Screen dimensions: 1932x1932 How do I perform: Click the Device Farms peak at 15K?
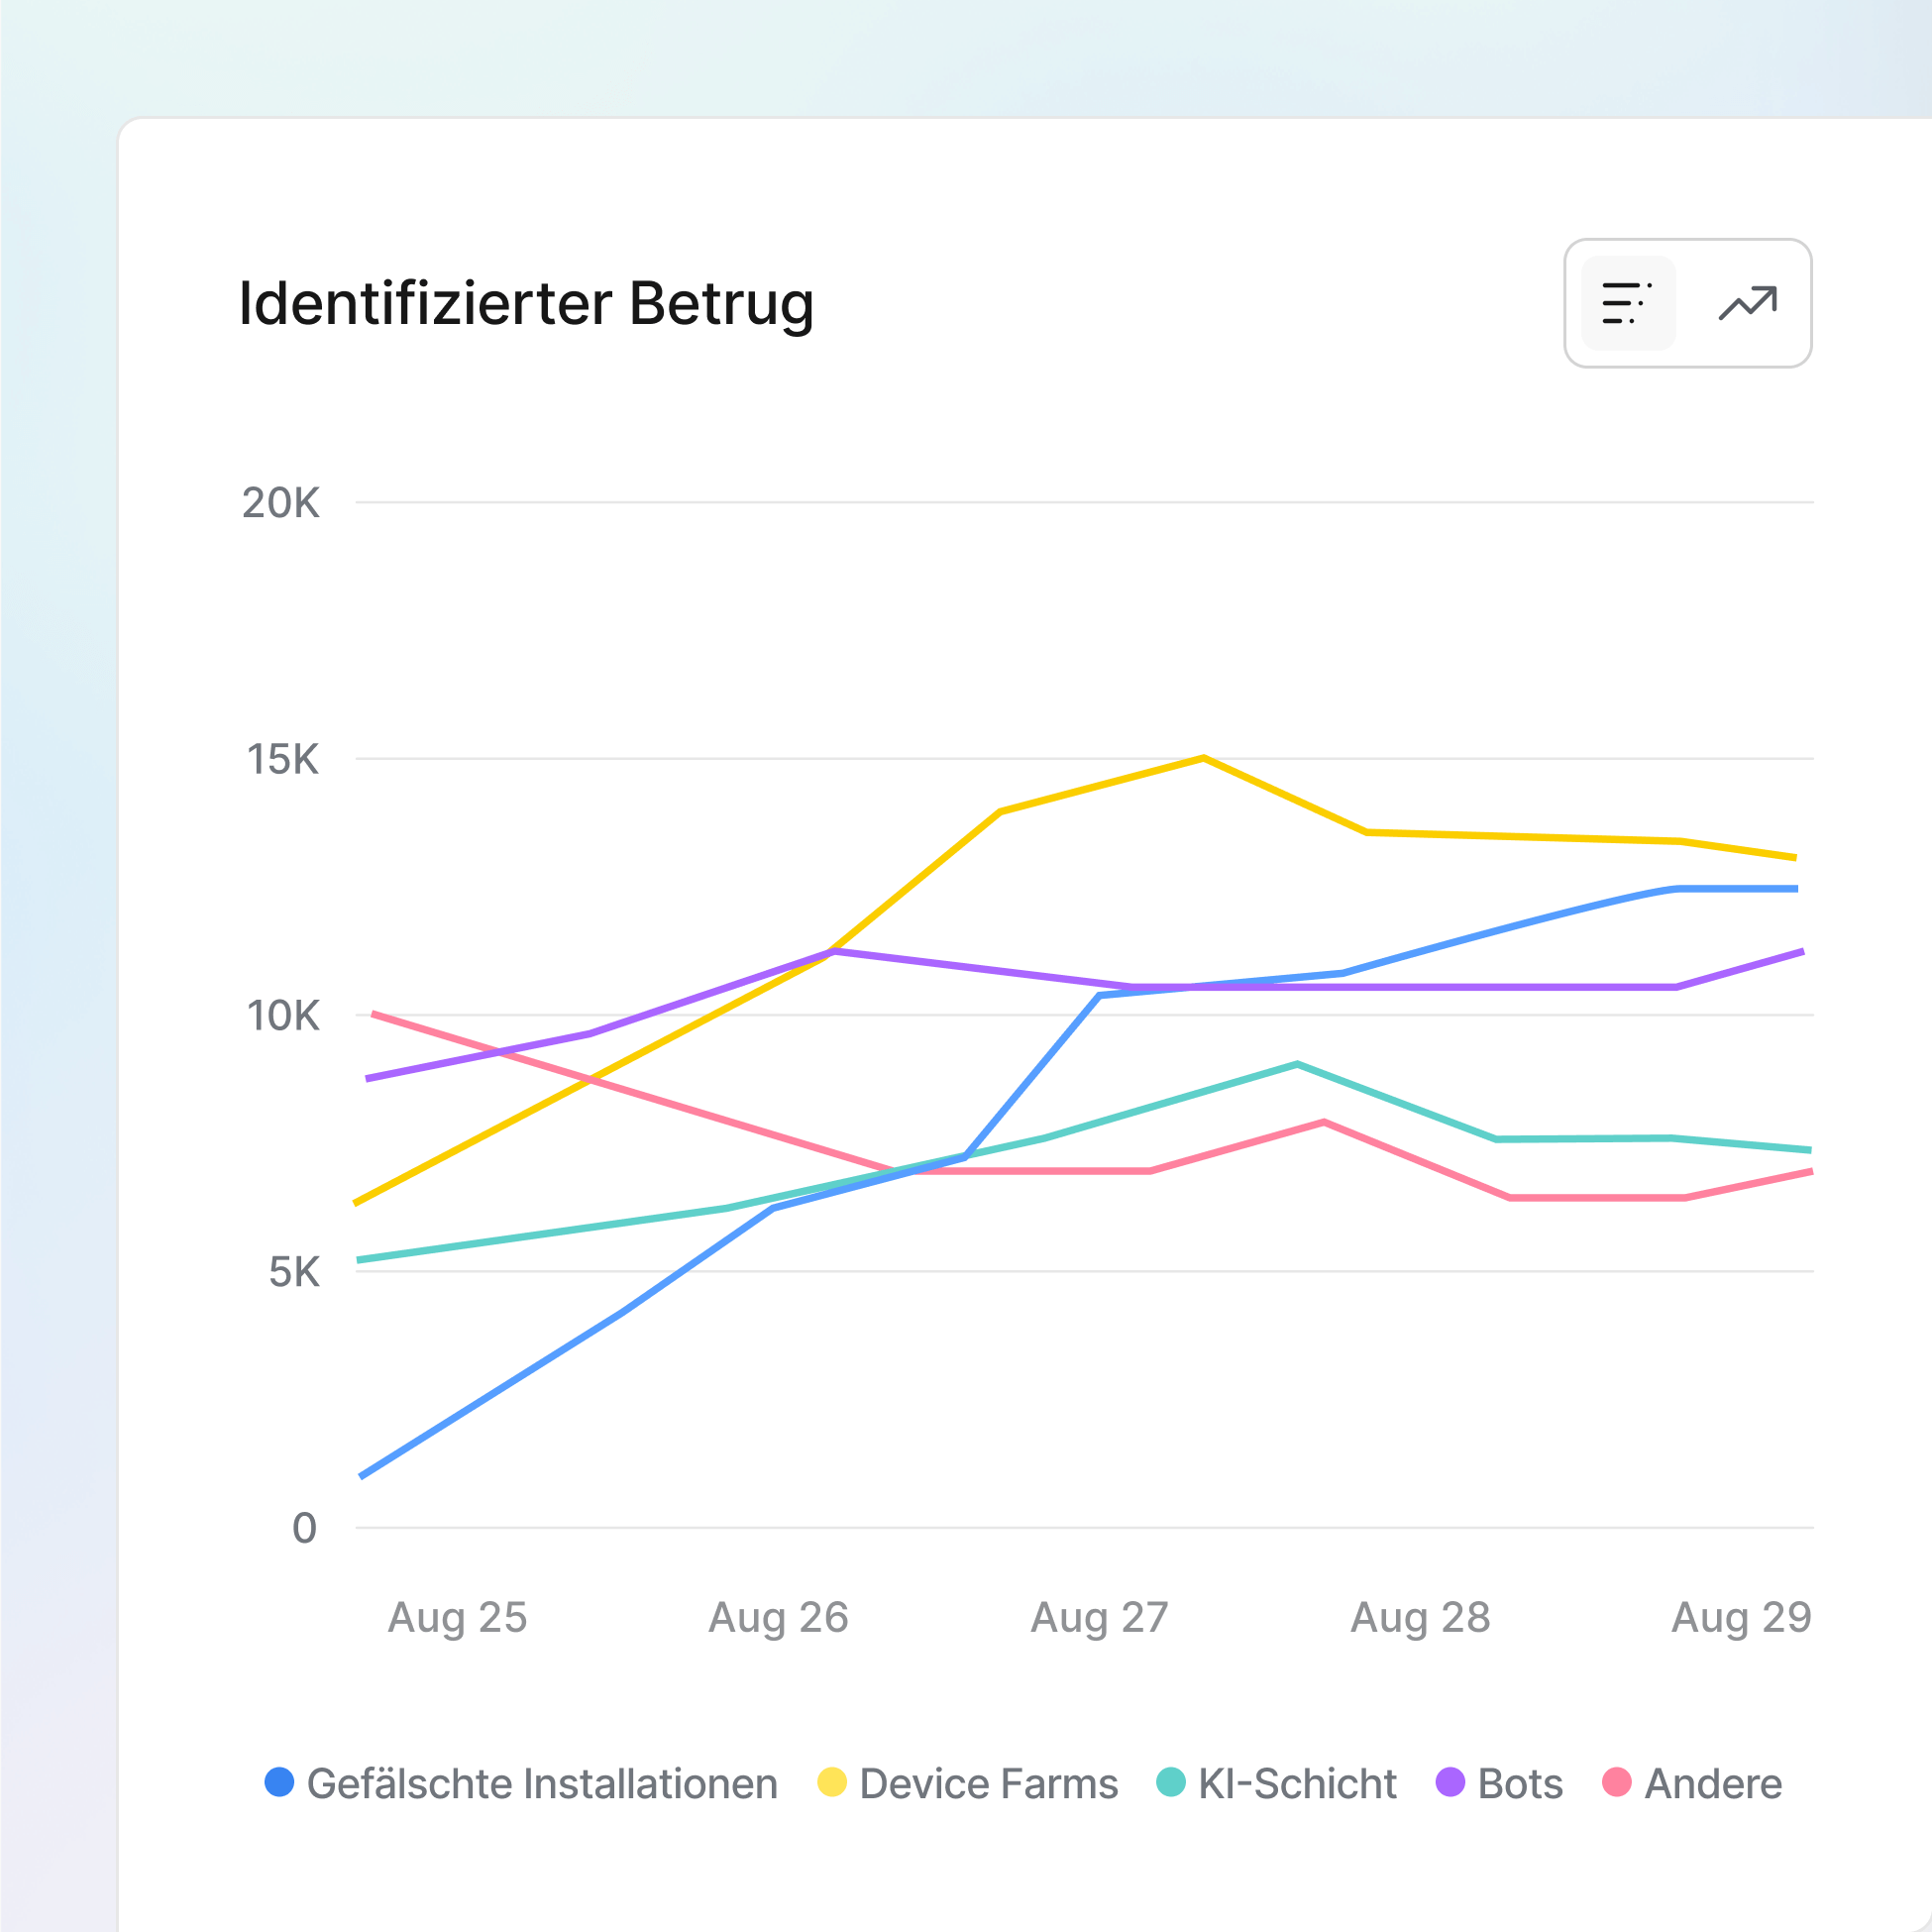(1203, 758)
